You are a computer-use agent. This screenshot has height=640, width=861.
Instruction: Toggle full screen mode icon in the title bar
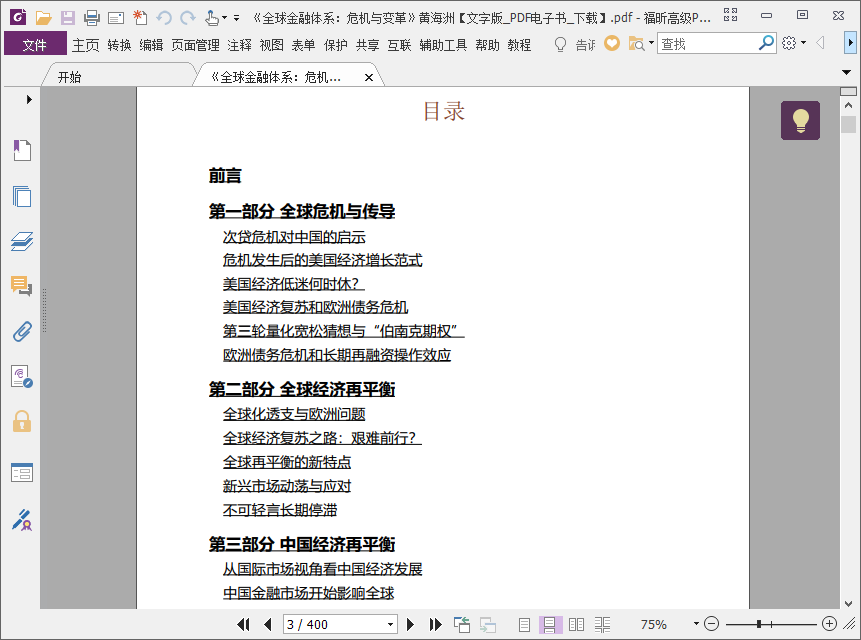pos(730,15)
